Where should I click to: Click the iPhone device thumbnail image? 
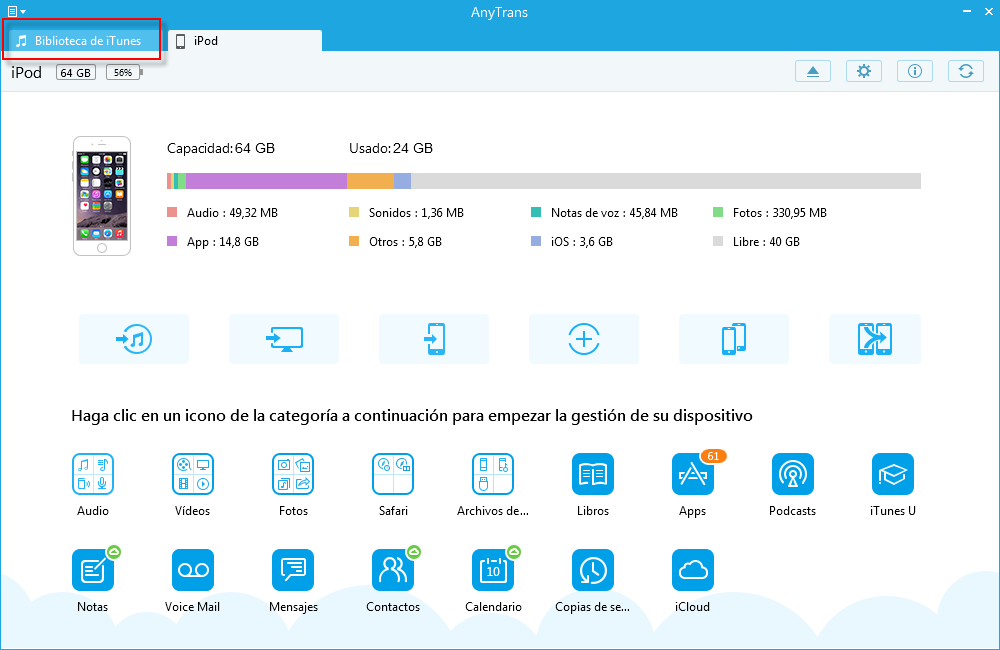point(102,196)
